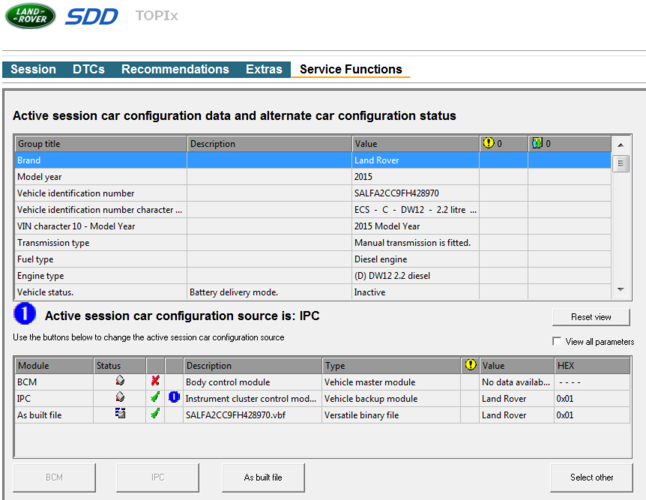The height and width of the screenshot is (500, 646).
Task: Click the red X icon in the BCM row
Action: 155,381
